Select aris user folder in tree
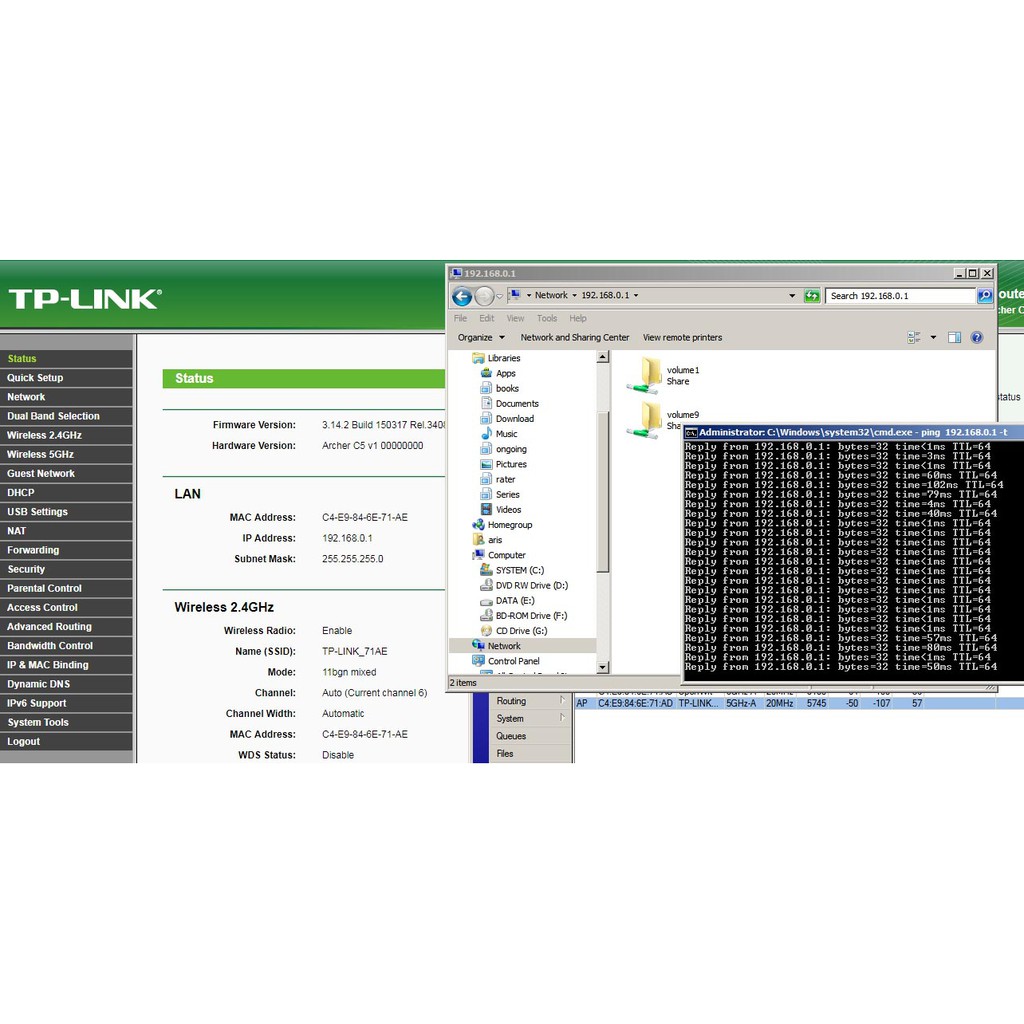The width and height of the screenshot is (1024, 1024). [487, 539]
